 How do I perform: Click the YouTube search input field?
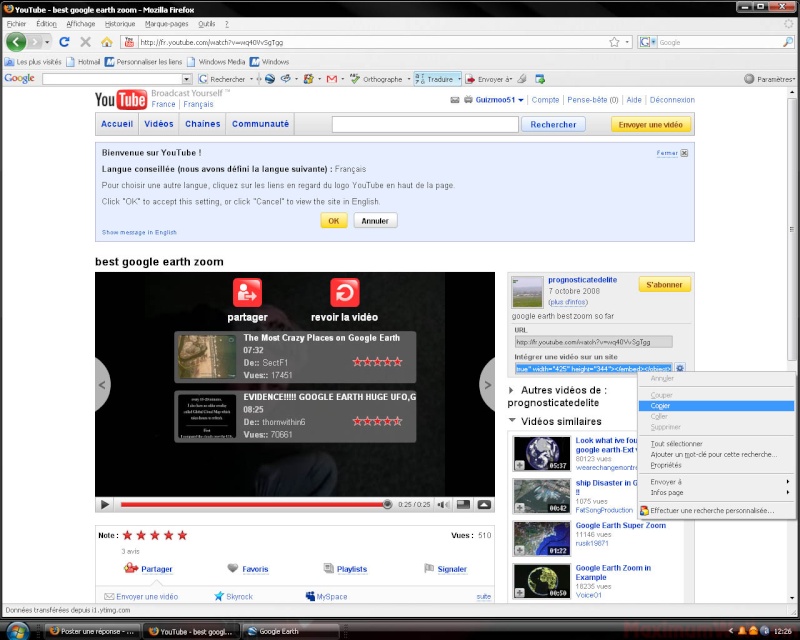click(425, 125)
